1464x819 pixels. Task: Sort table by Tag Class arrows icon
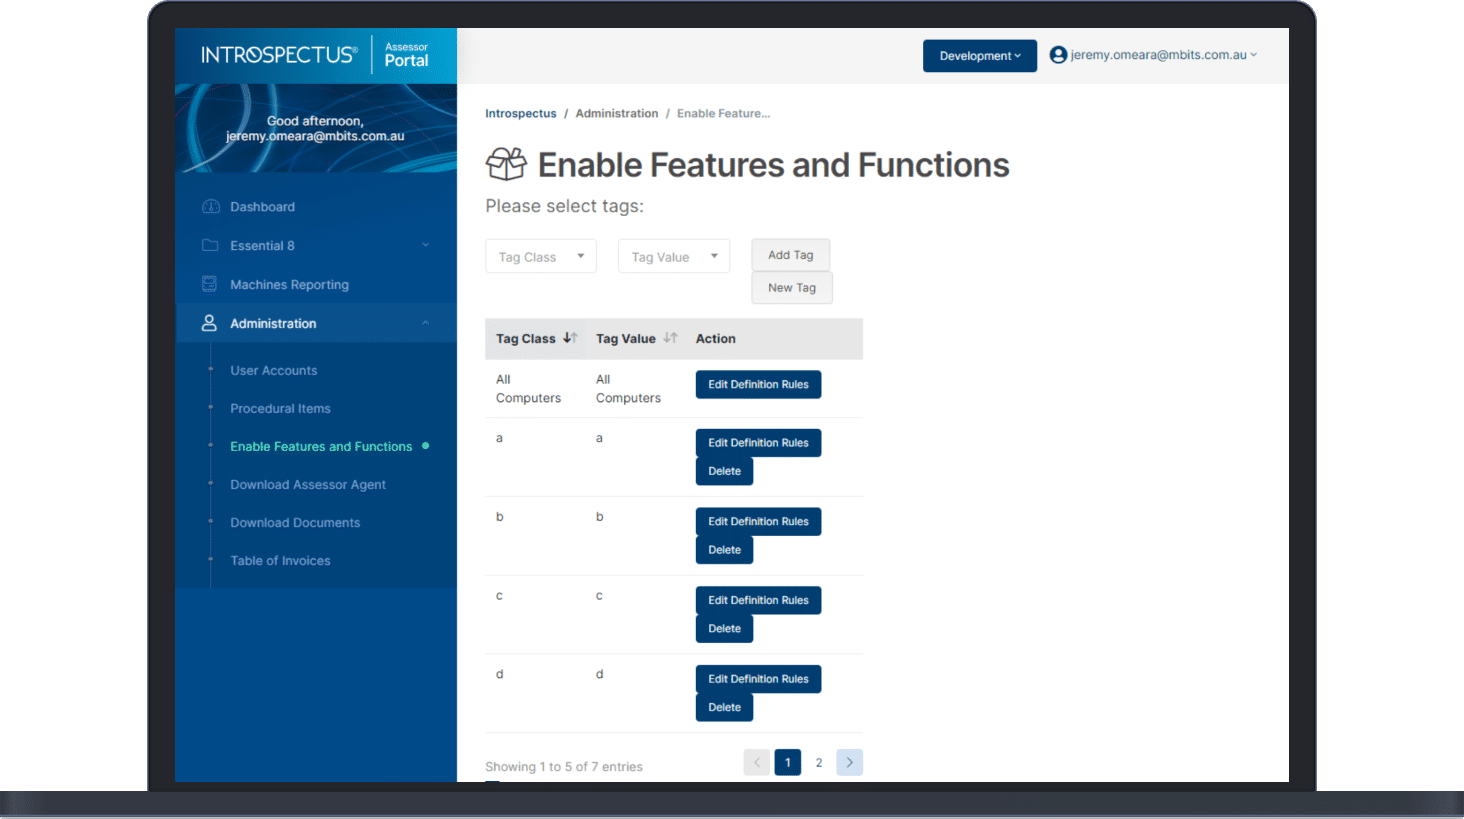coord(570,338)
